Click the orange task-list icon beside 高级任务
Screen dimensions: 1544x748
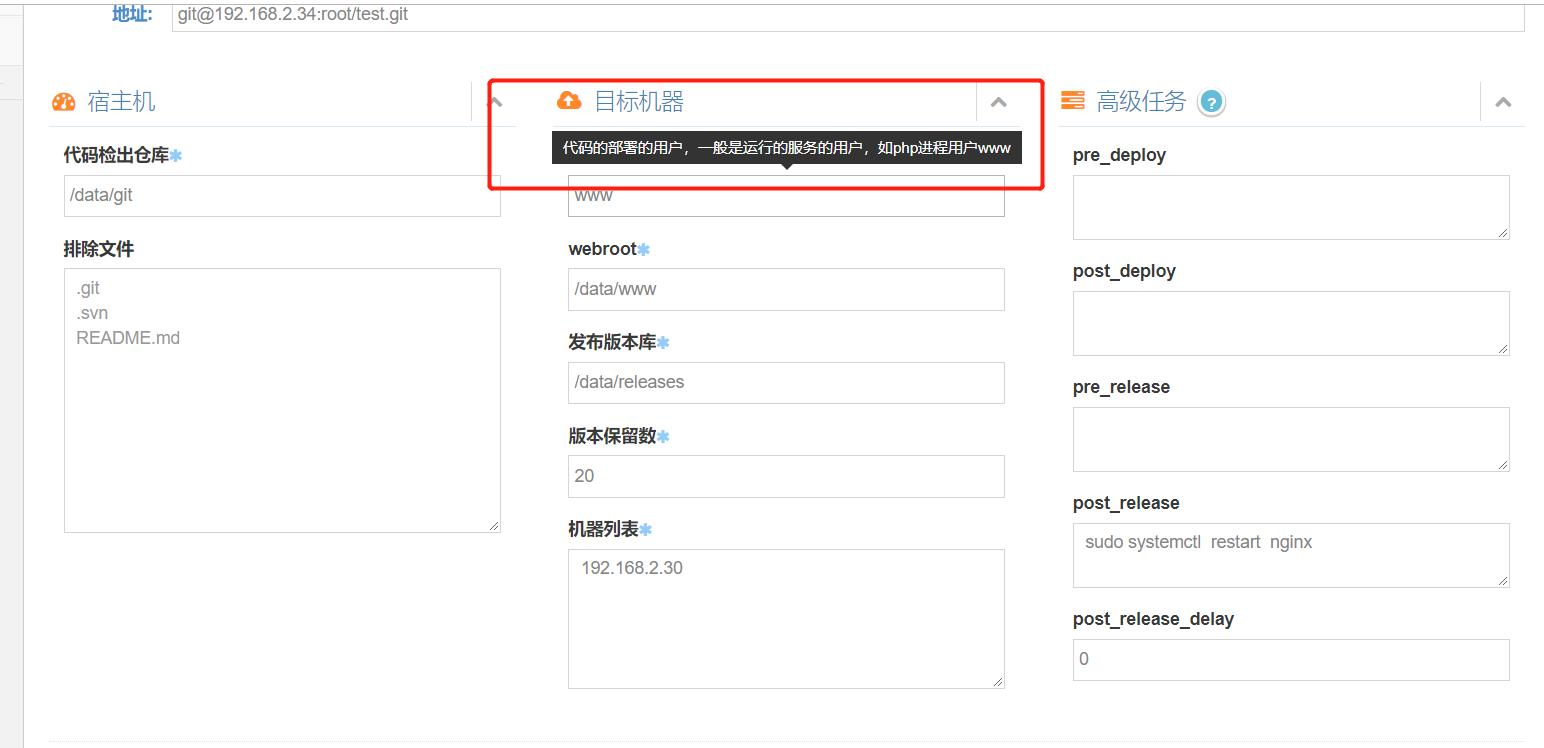pos(1074,100)
